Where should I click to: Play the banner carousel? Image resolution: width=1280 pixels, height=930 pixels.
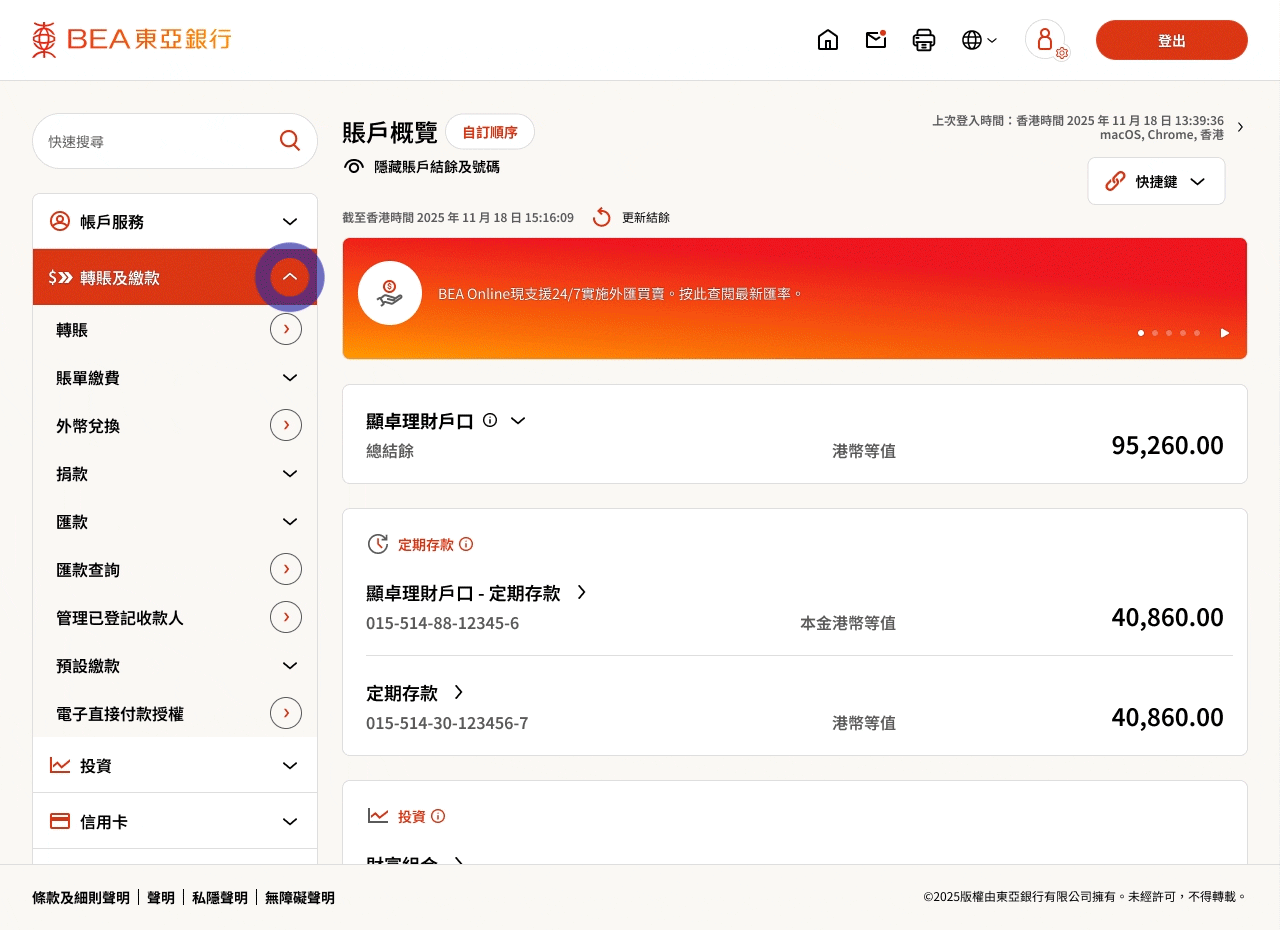coord(1225,333)
